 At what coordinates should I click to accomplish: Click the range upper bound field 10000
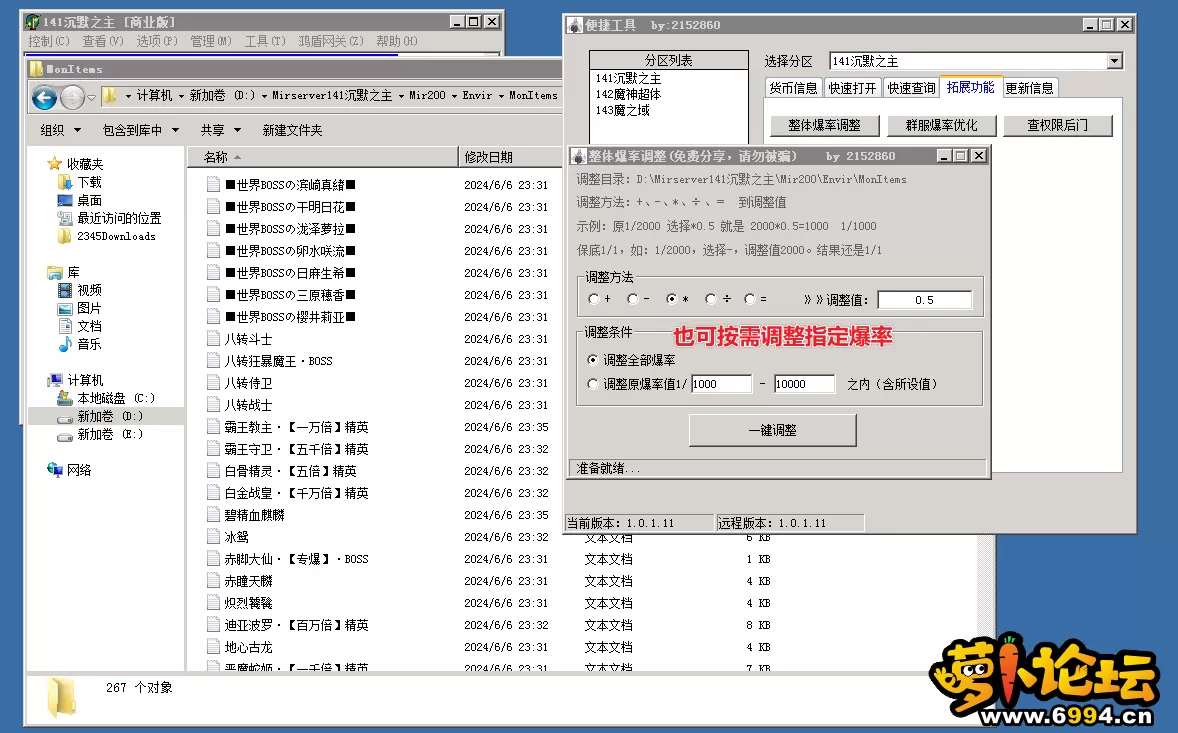pyautogui.click(x=804, y=384)
